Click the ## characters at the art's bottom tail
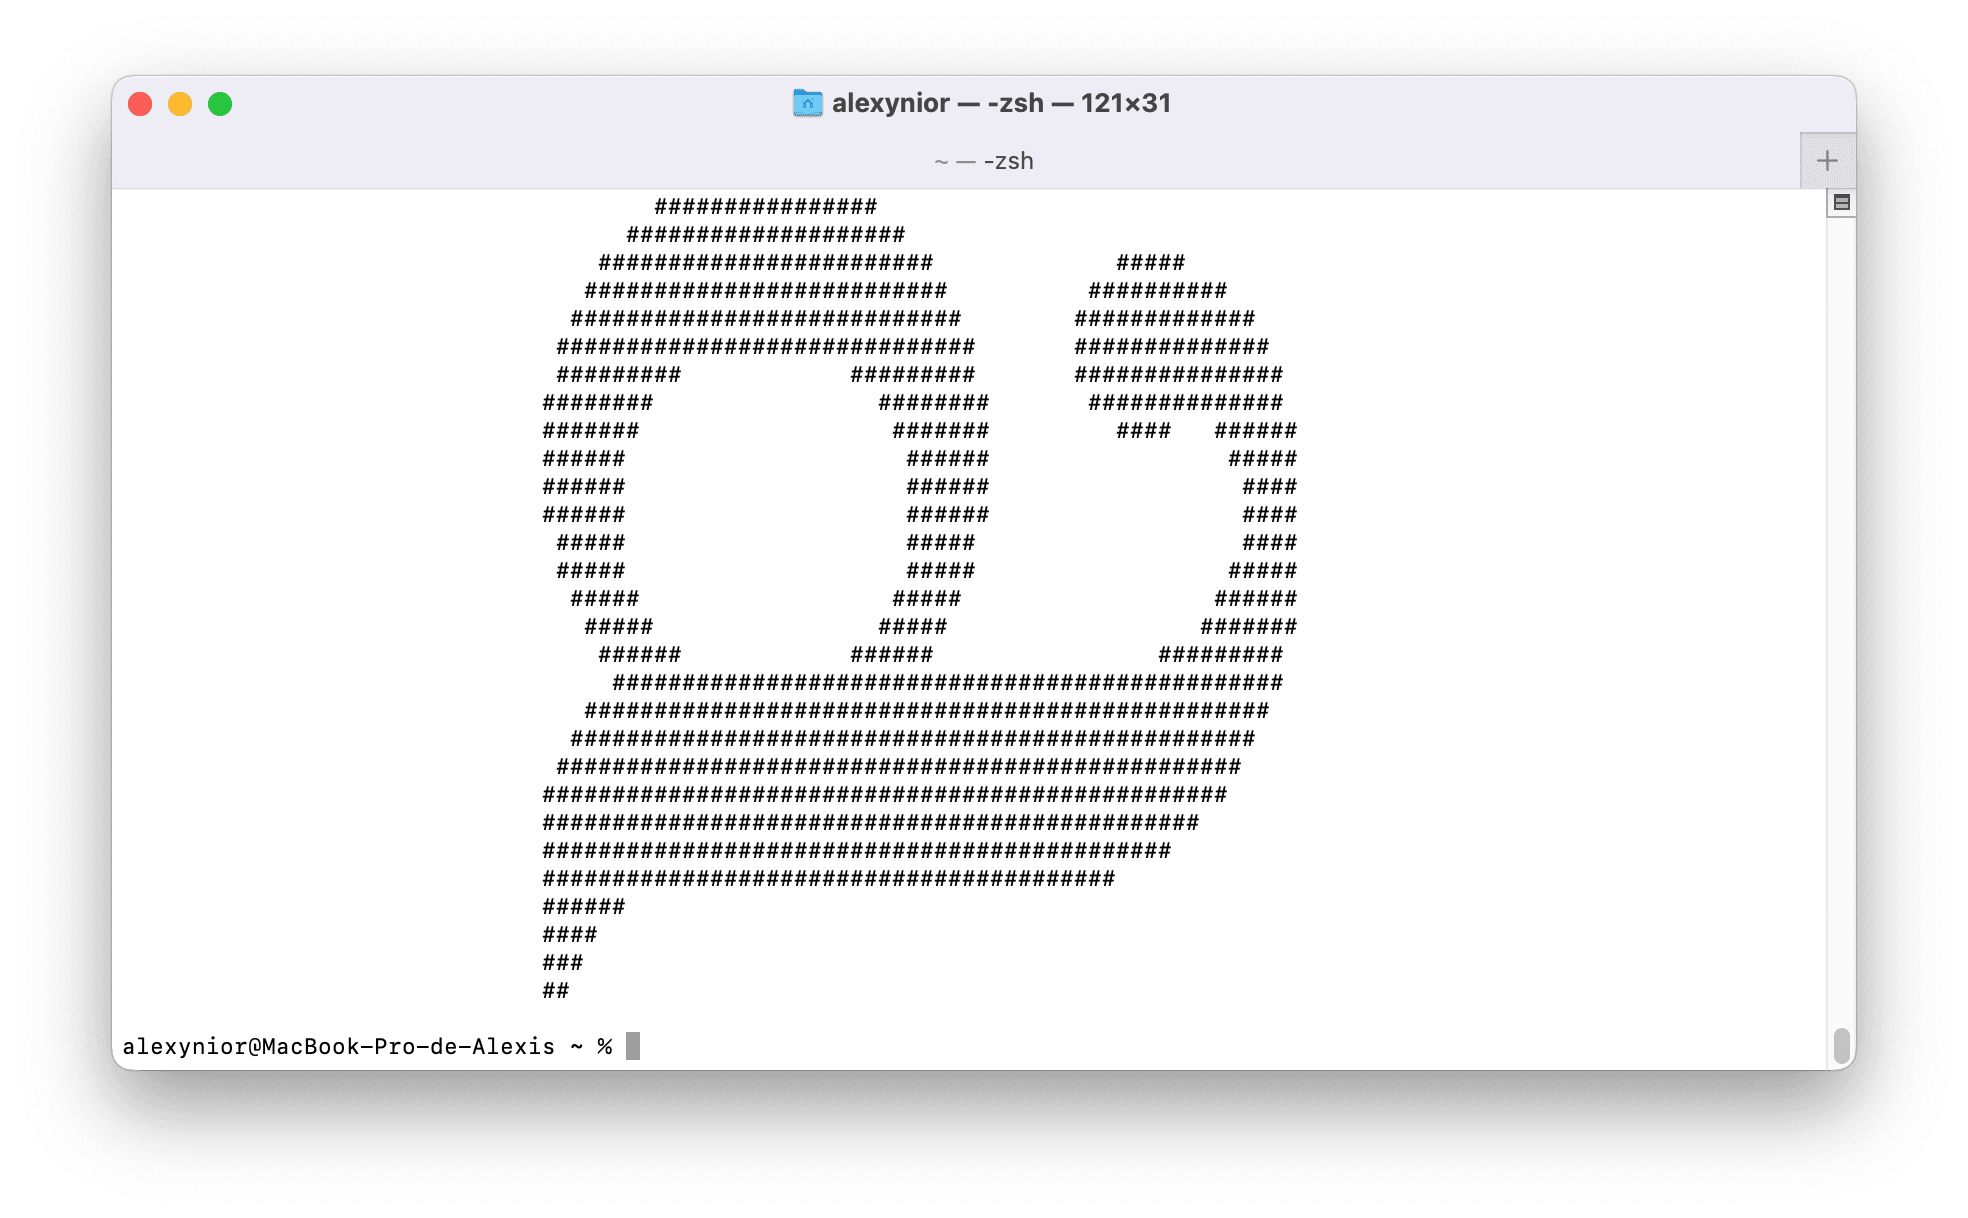This screenshot has width=1968, height=1218. pos(556,990)
